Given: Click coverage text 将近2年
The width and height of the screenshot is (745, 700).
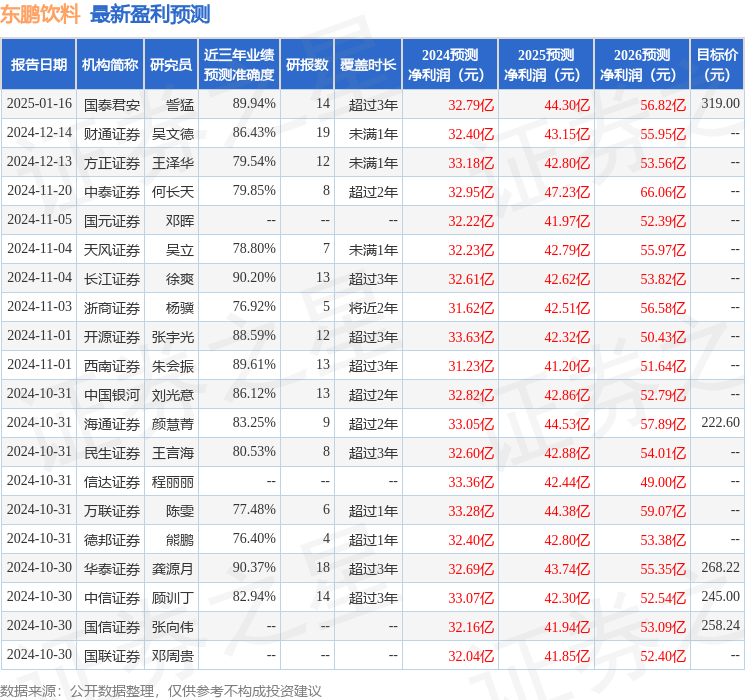Looking at the screenshot, I should coord(373,308).
